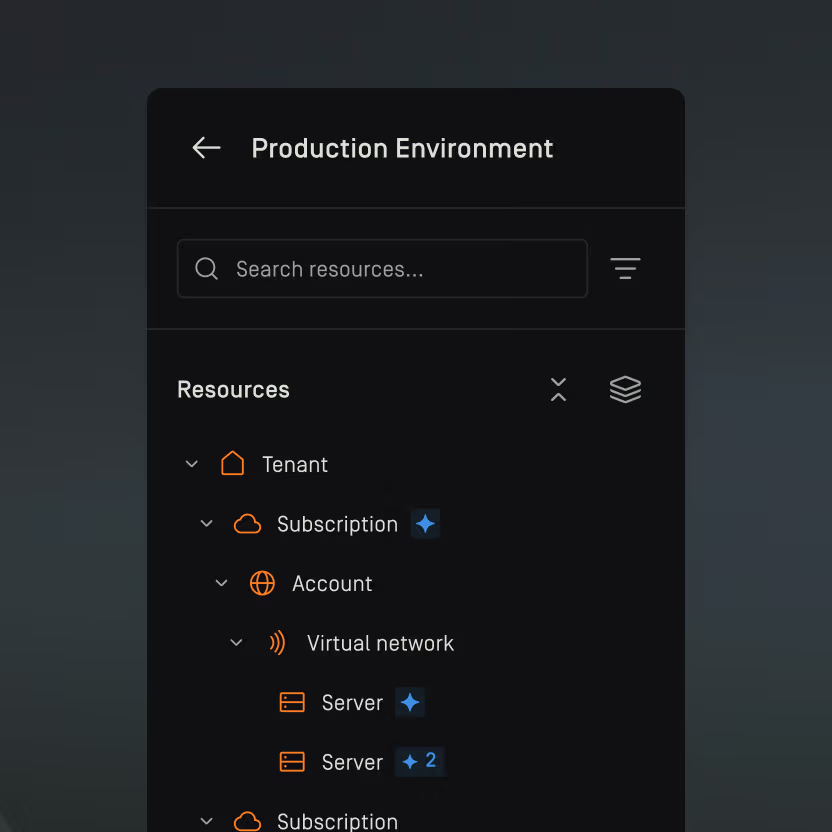Select the Account tree item
Screen dimensions: 832x832
click(331, 583)
